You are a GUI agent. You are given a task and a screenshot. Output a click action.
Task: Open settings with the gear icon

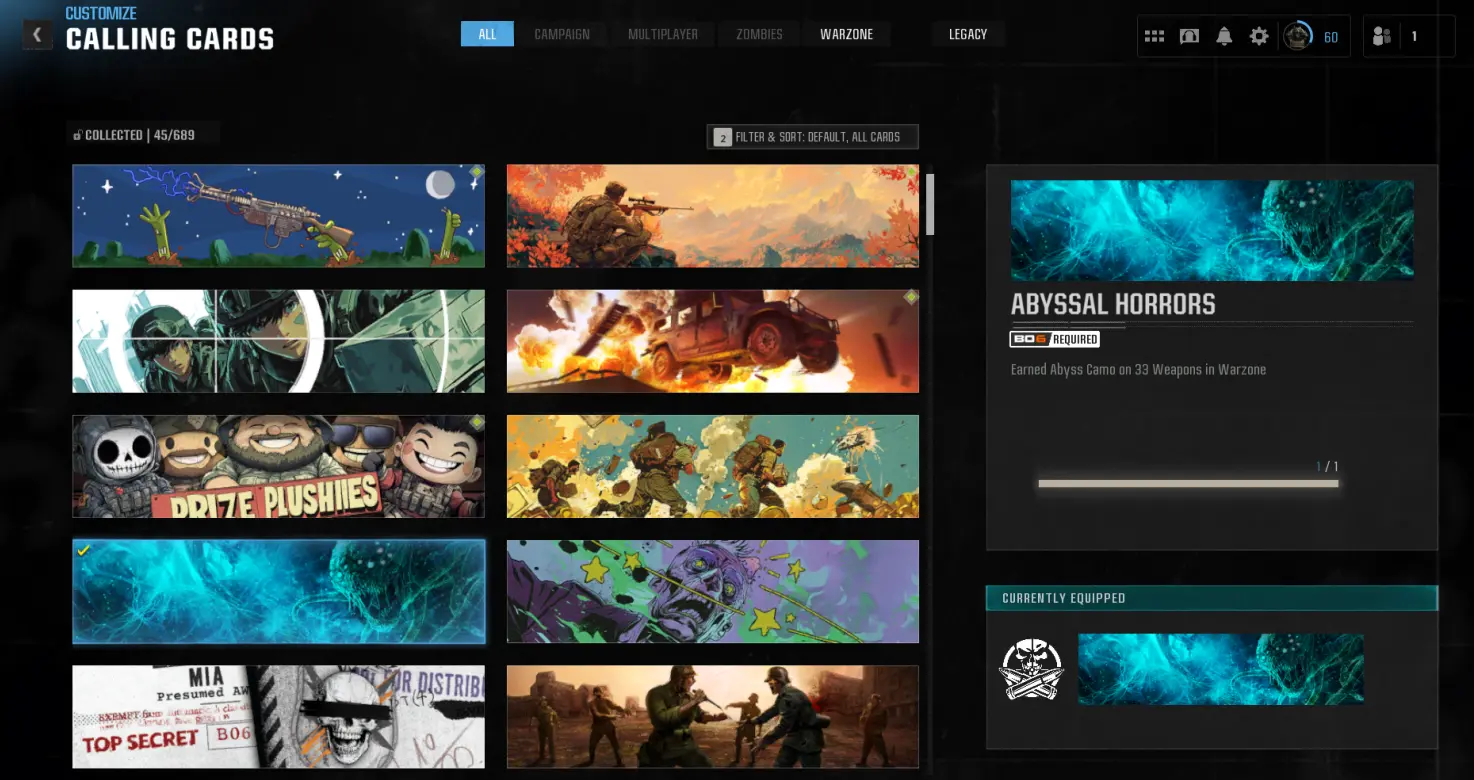pos(1259,37)
